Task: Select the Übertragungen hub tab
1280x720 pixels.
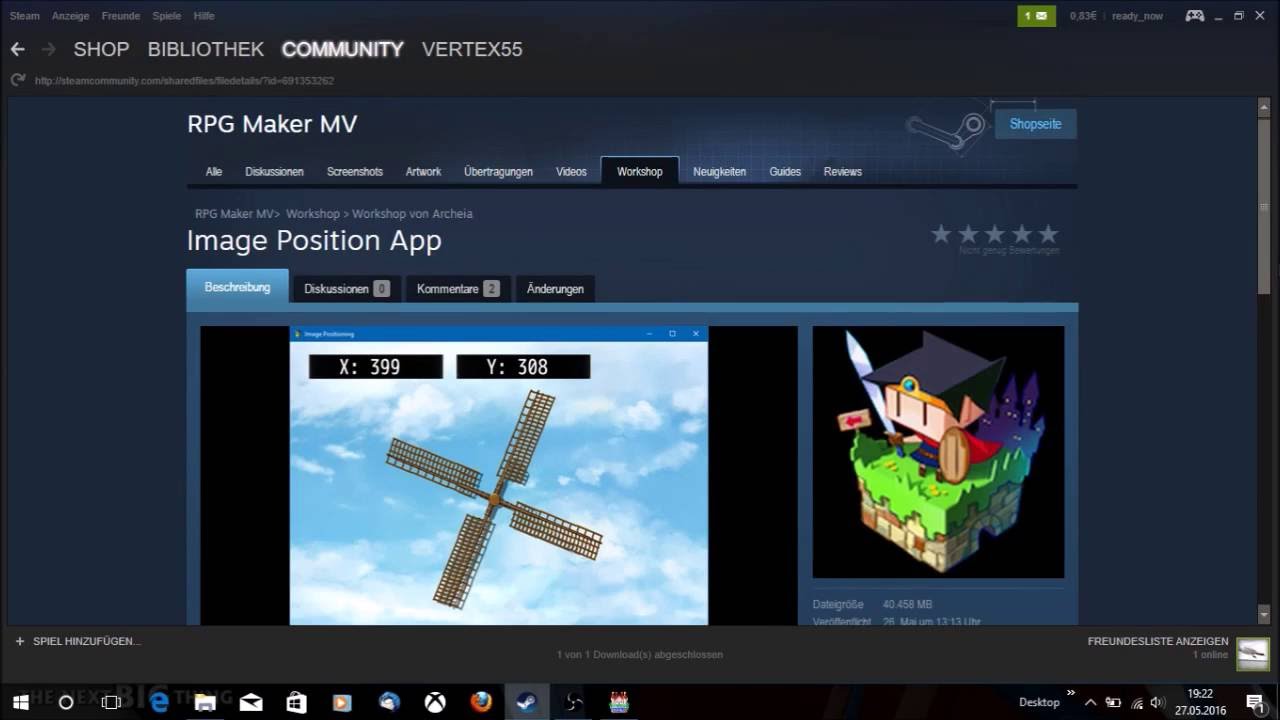Action: click(498, 172)
